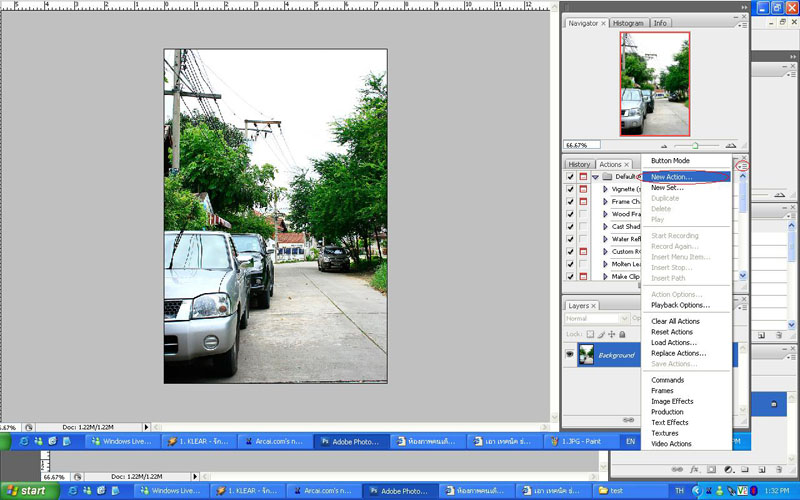
Task: Click the Add layer mask icon beside fx
Action: (711, 469)
